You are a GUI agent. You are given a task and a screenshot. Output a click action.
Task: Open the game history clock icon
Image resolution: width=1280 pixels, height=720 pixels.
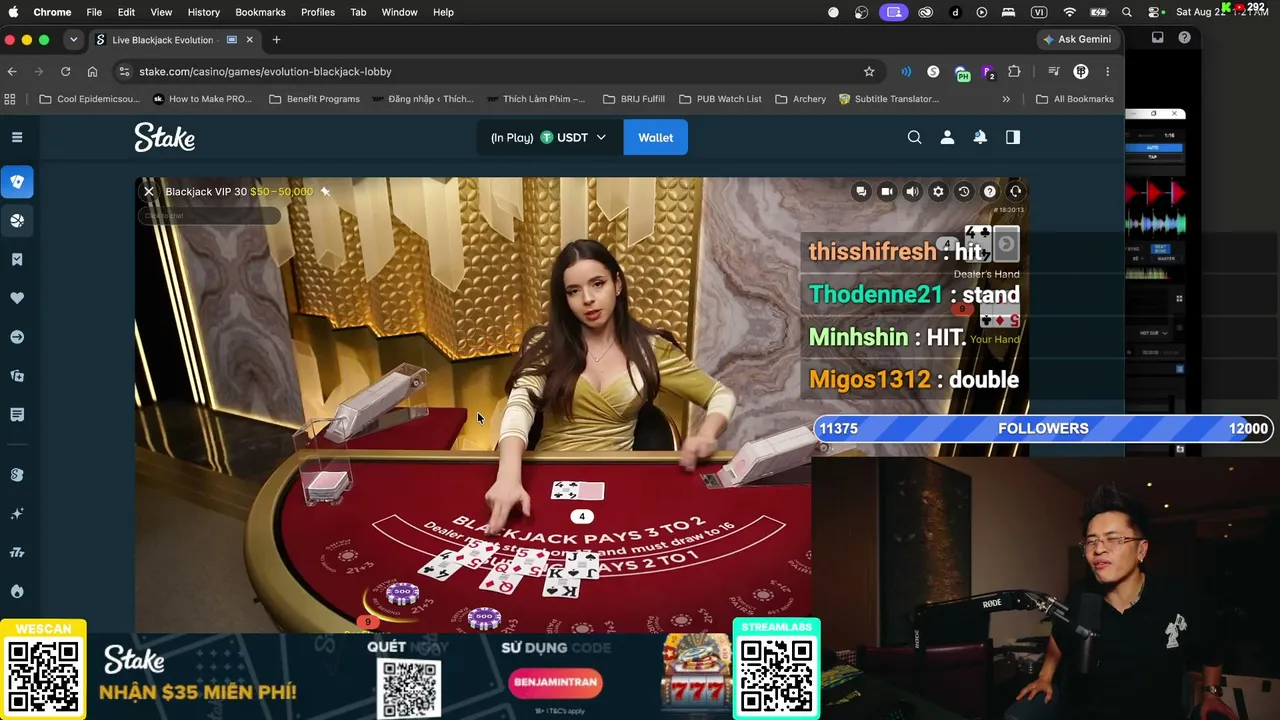coord(964,191)
